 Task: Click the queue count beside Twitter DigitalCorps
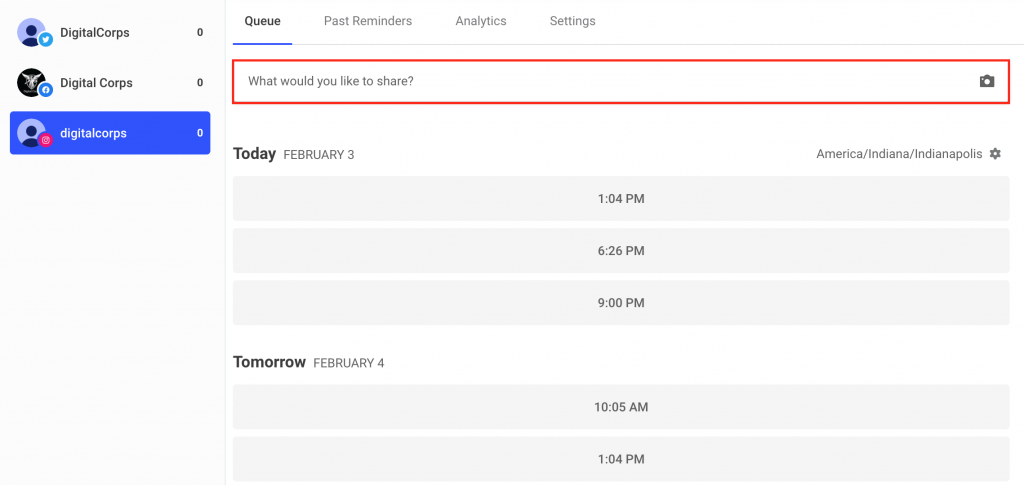[x=200, y=33]
